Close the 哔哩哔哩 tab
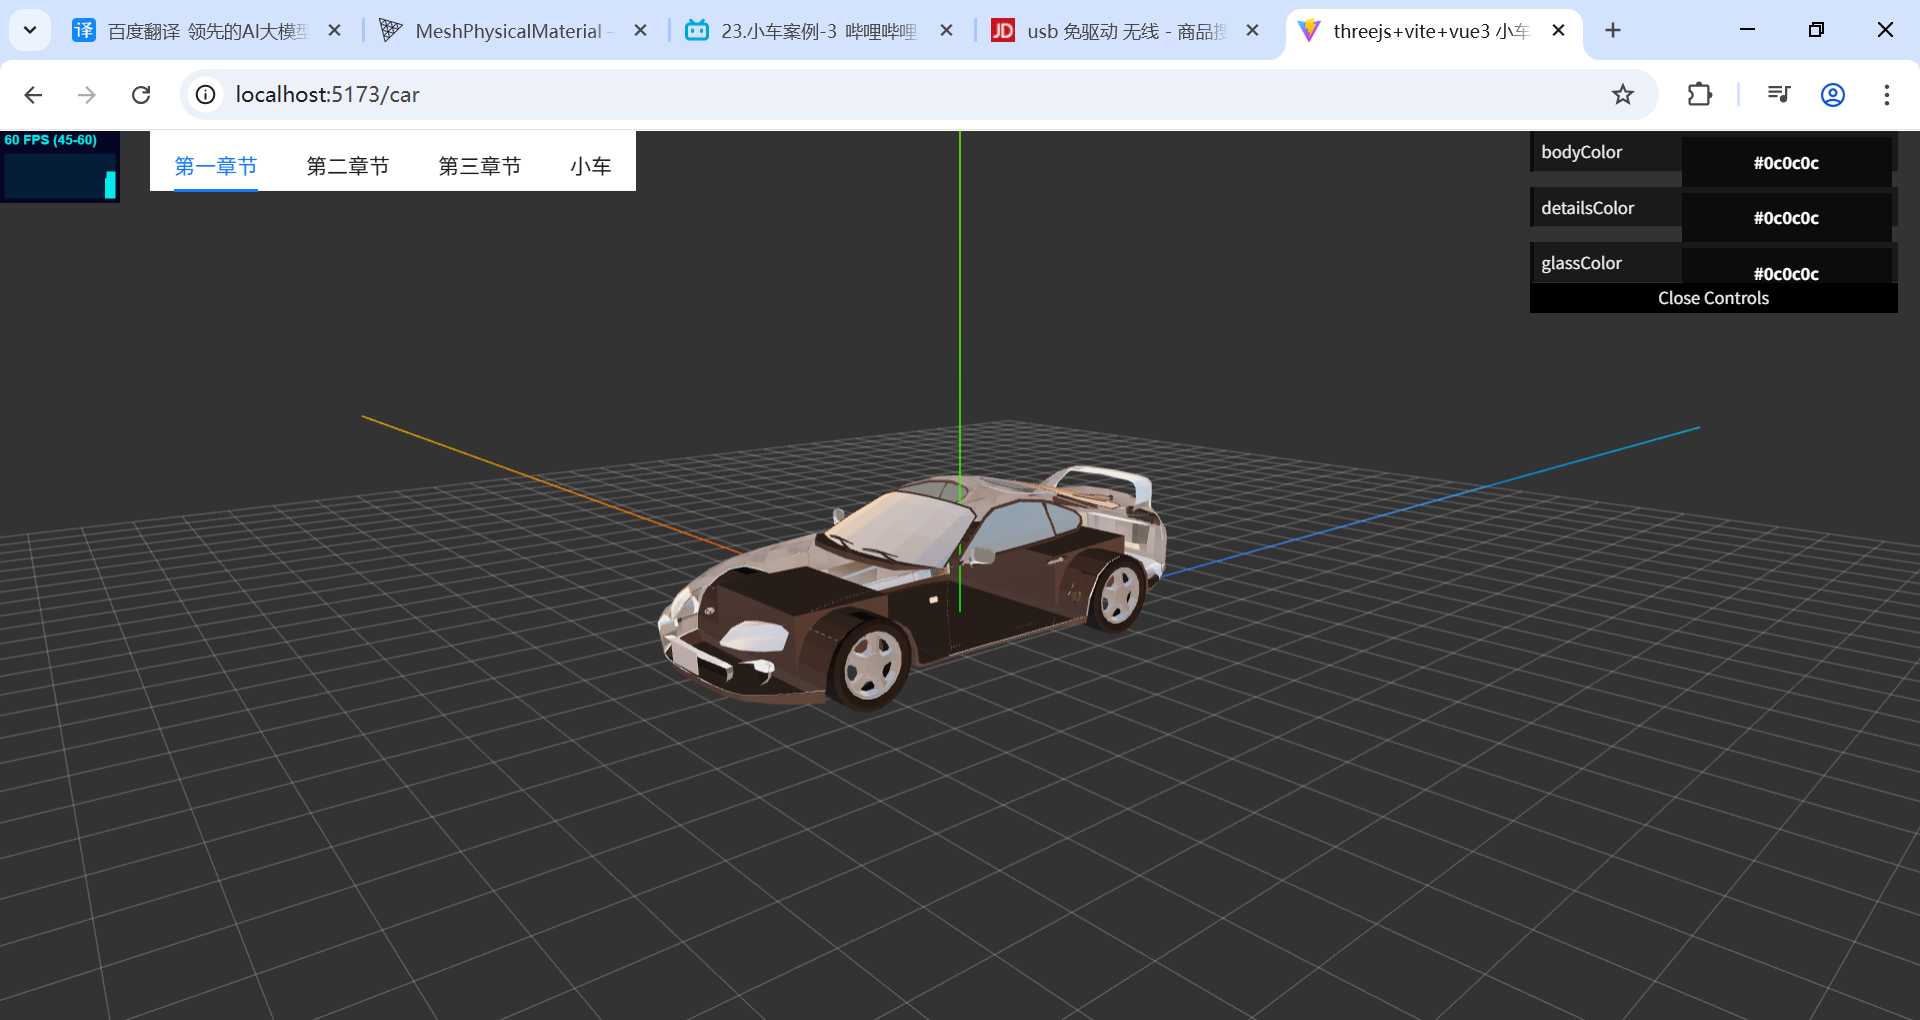 (x=947, y=31)
